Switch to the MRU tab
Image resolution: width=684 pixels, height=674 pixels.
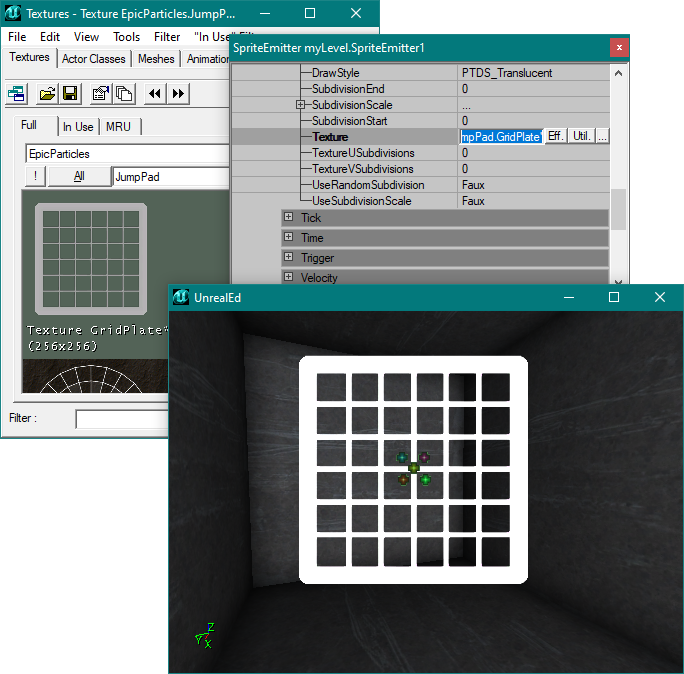pos(118,127)
